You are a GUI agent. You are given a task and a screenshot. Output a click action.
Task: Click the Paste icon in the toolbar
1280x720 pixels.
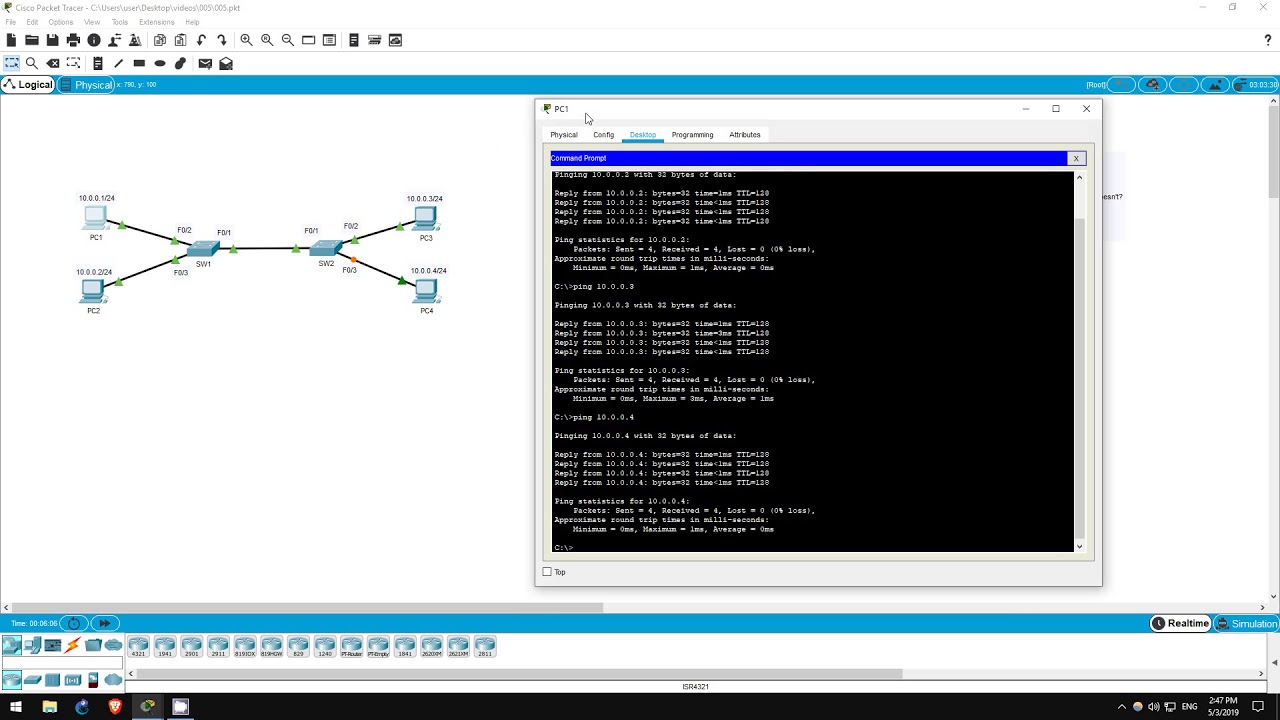[180, 40]
